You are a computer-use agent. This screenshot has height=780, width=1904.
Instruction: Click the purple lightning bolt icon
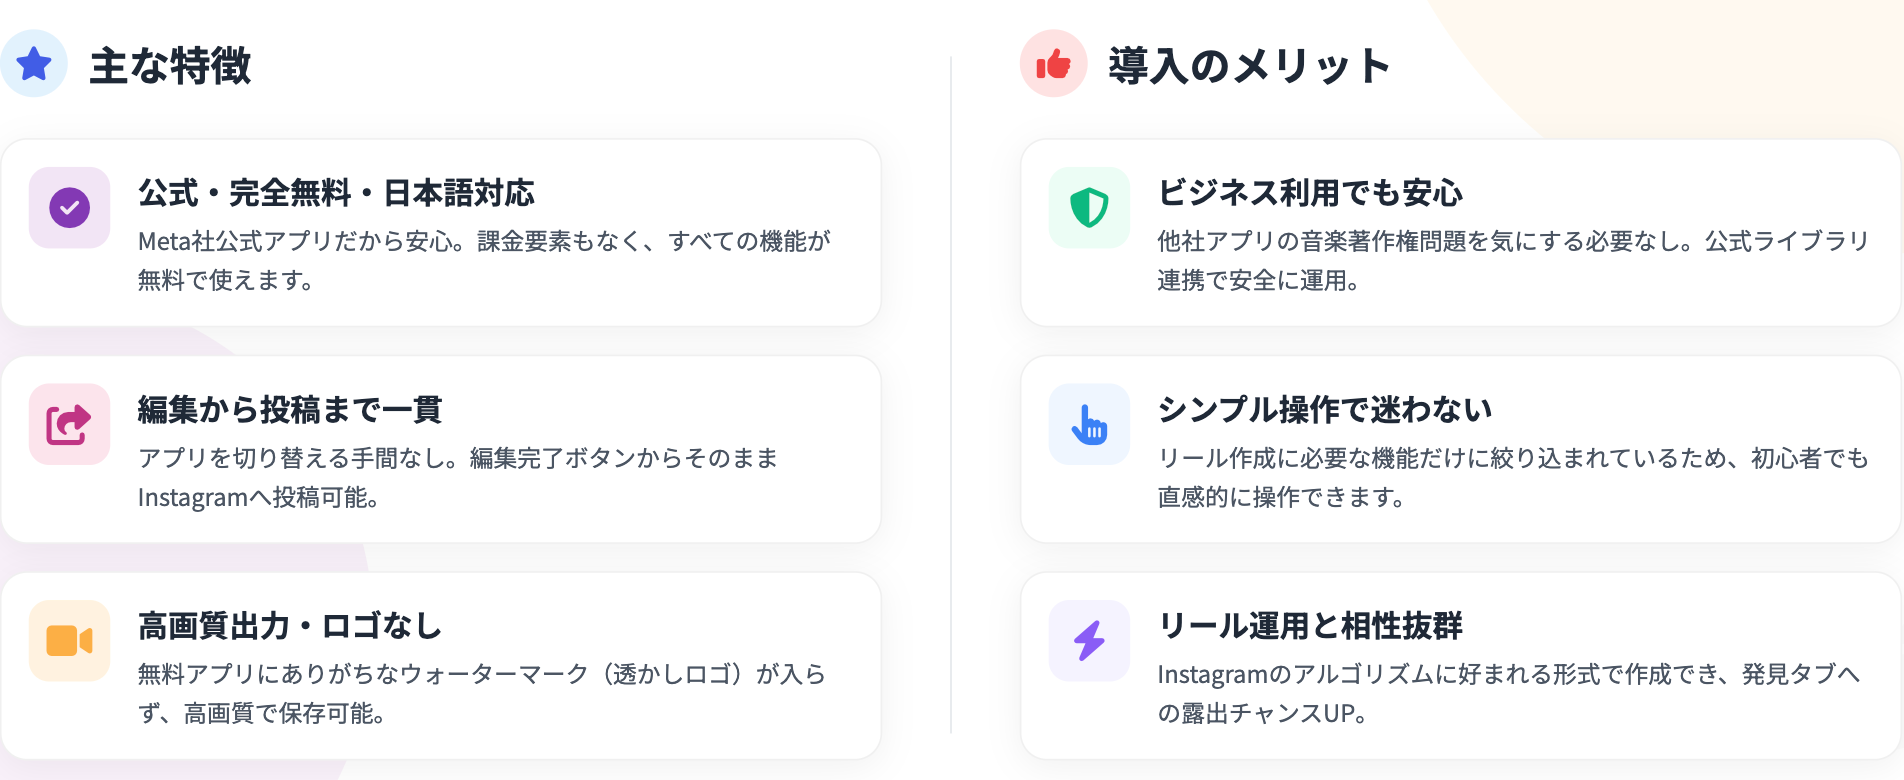coord(1089,641)
